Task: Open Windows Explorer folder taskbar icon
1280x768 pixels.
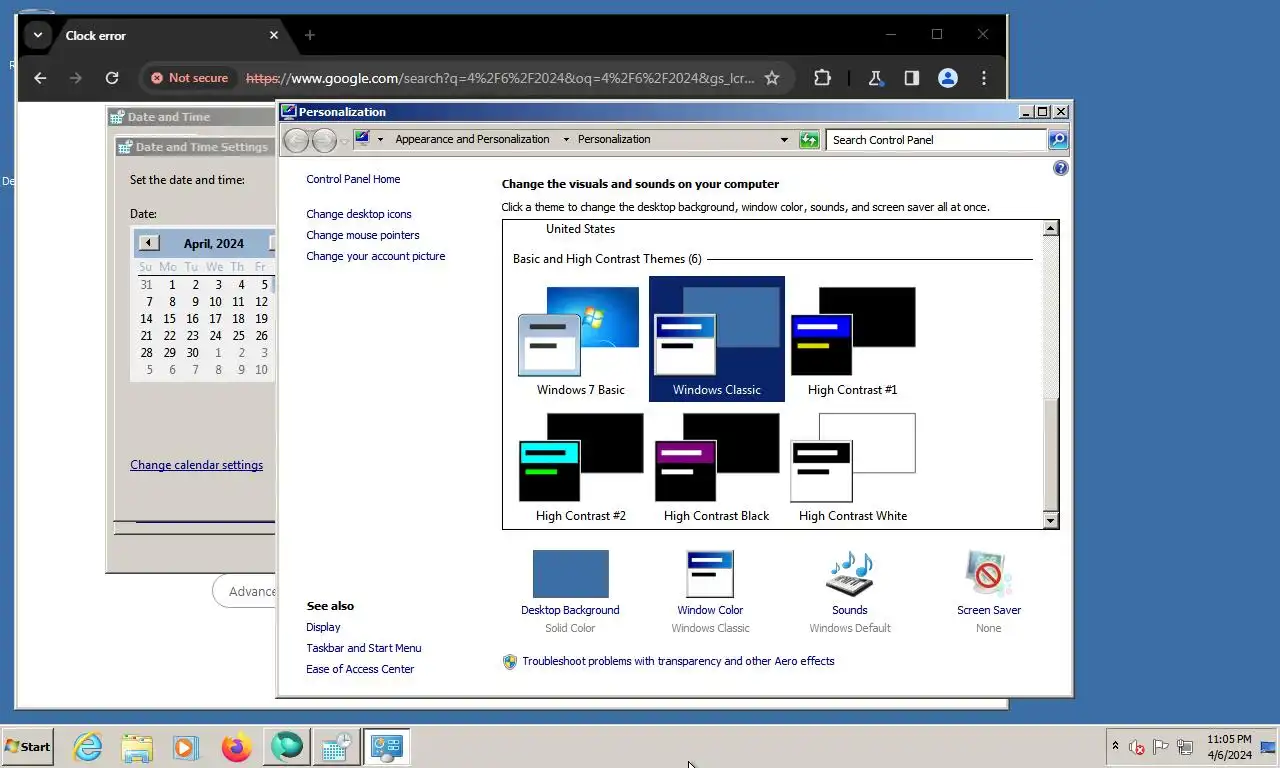Action: [137, 747]
